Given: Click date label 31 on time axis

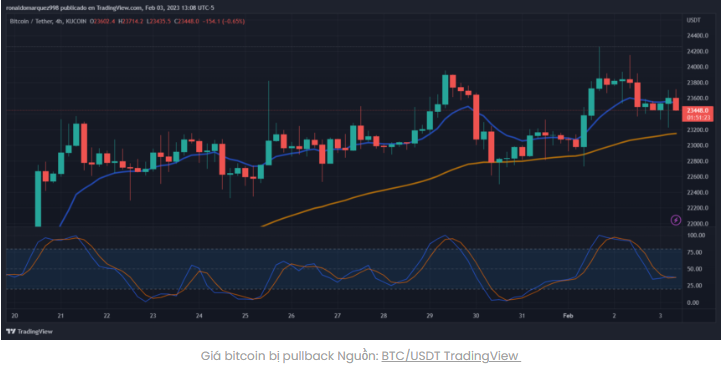Looking at the screenshot, I should click(522, 316).
